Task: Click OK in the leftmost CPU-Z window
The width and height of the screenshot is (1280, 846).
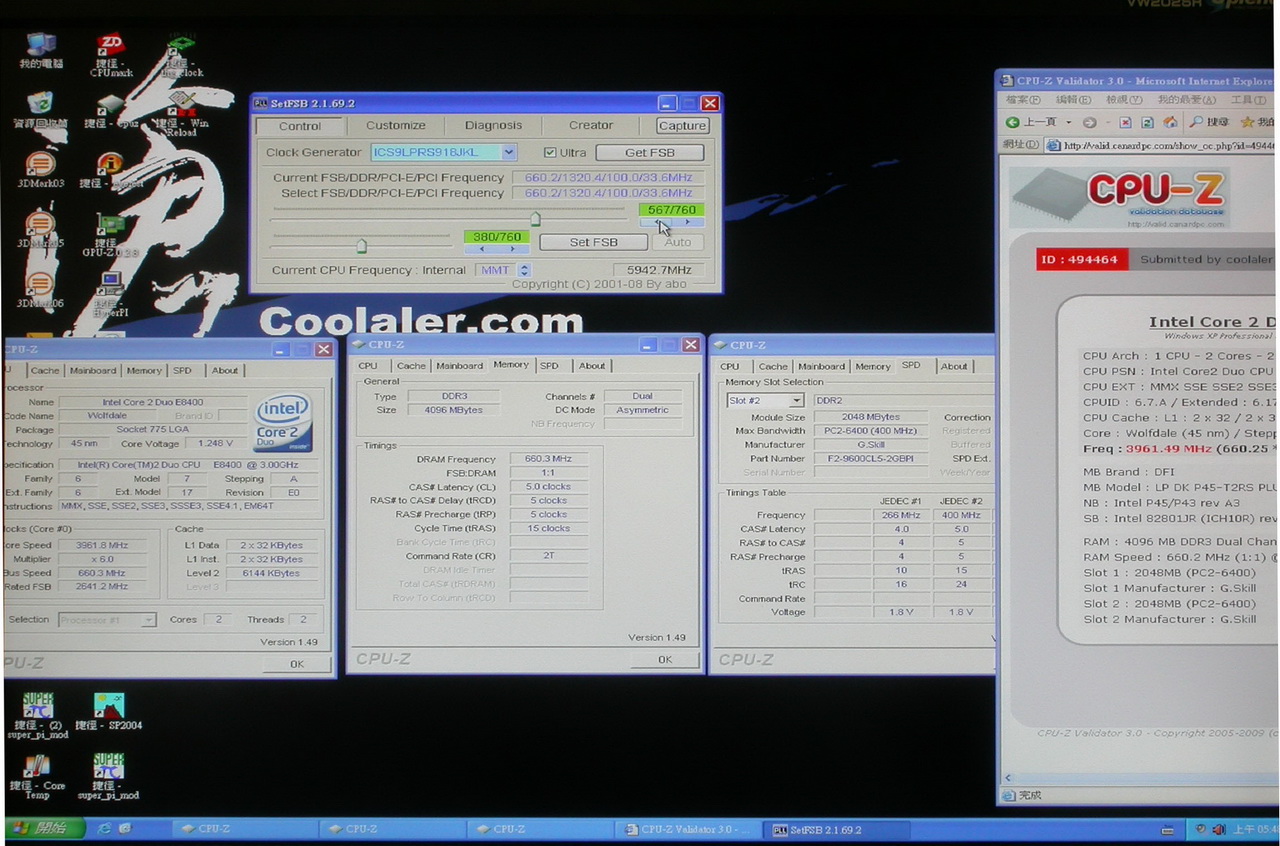Action: click(x=297, y=664)
